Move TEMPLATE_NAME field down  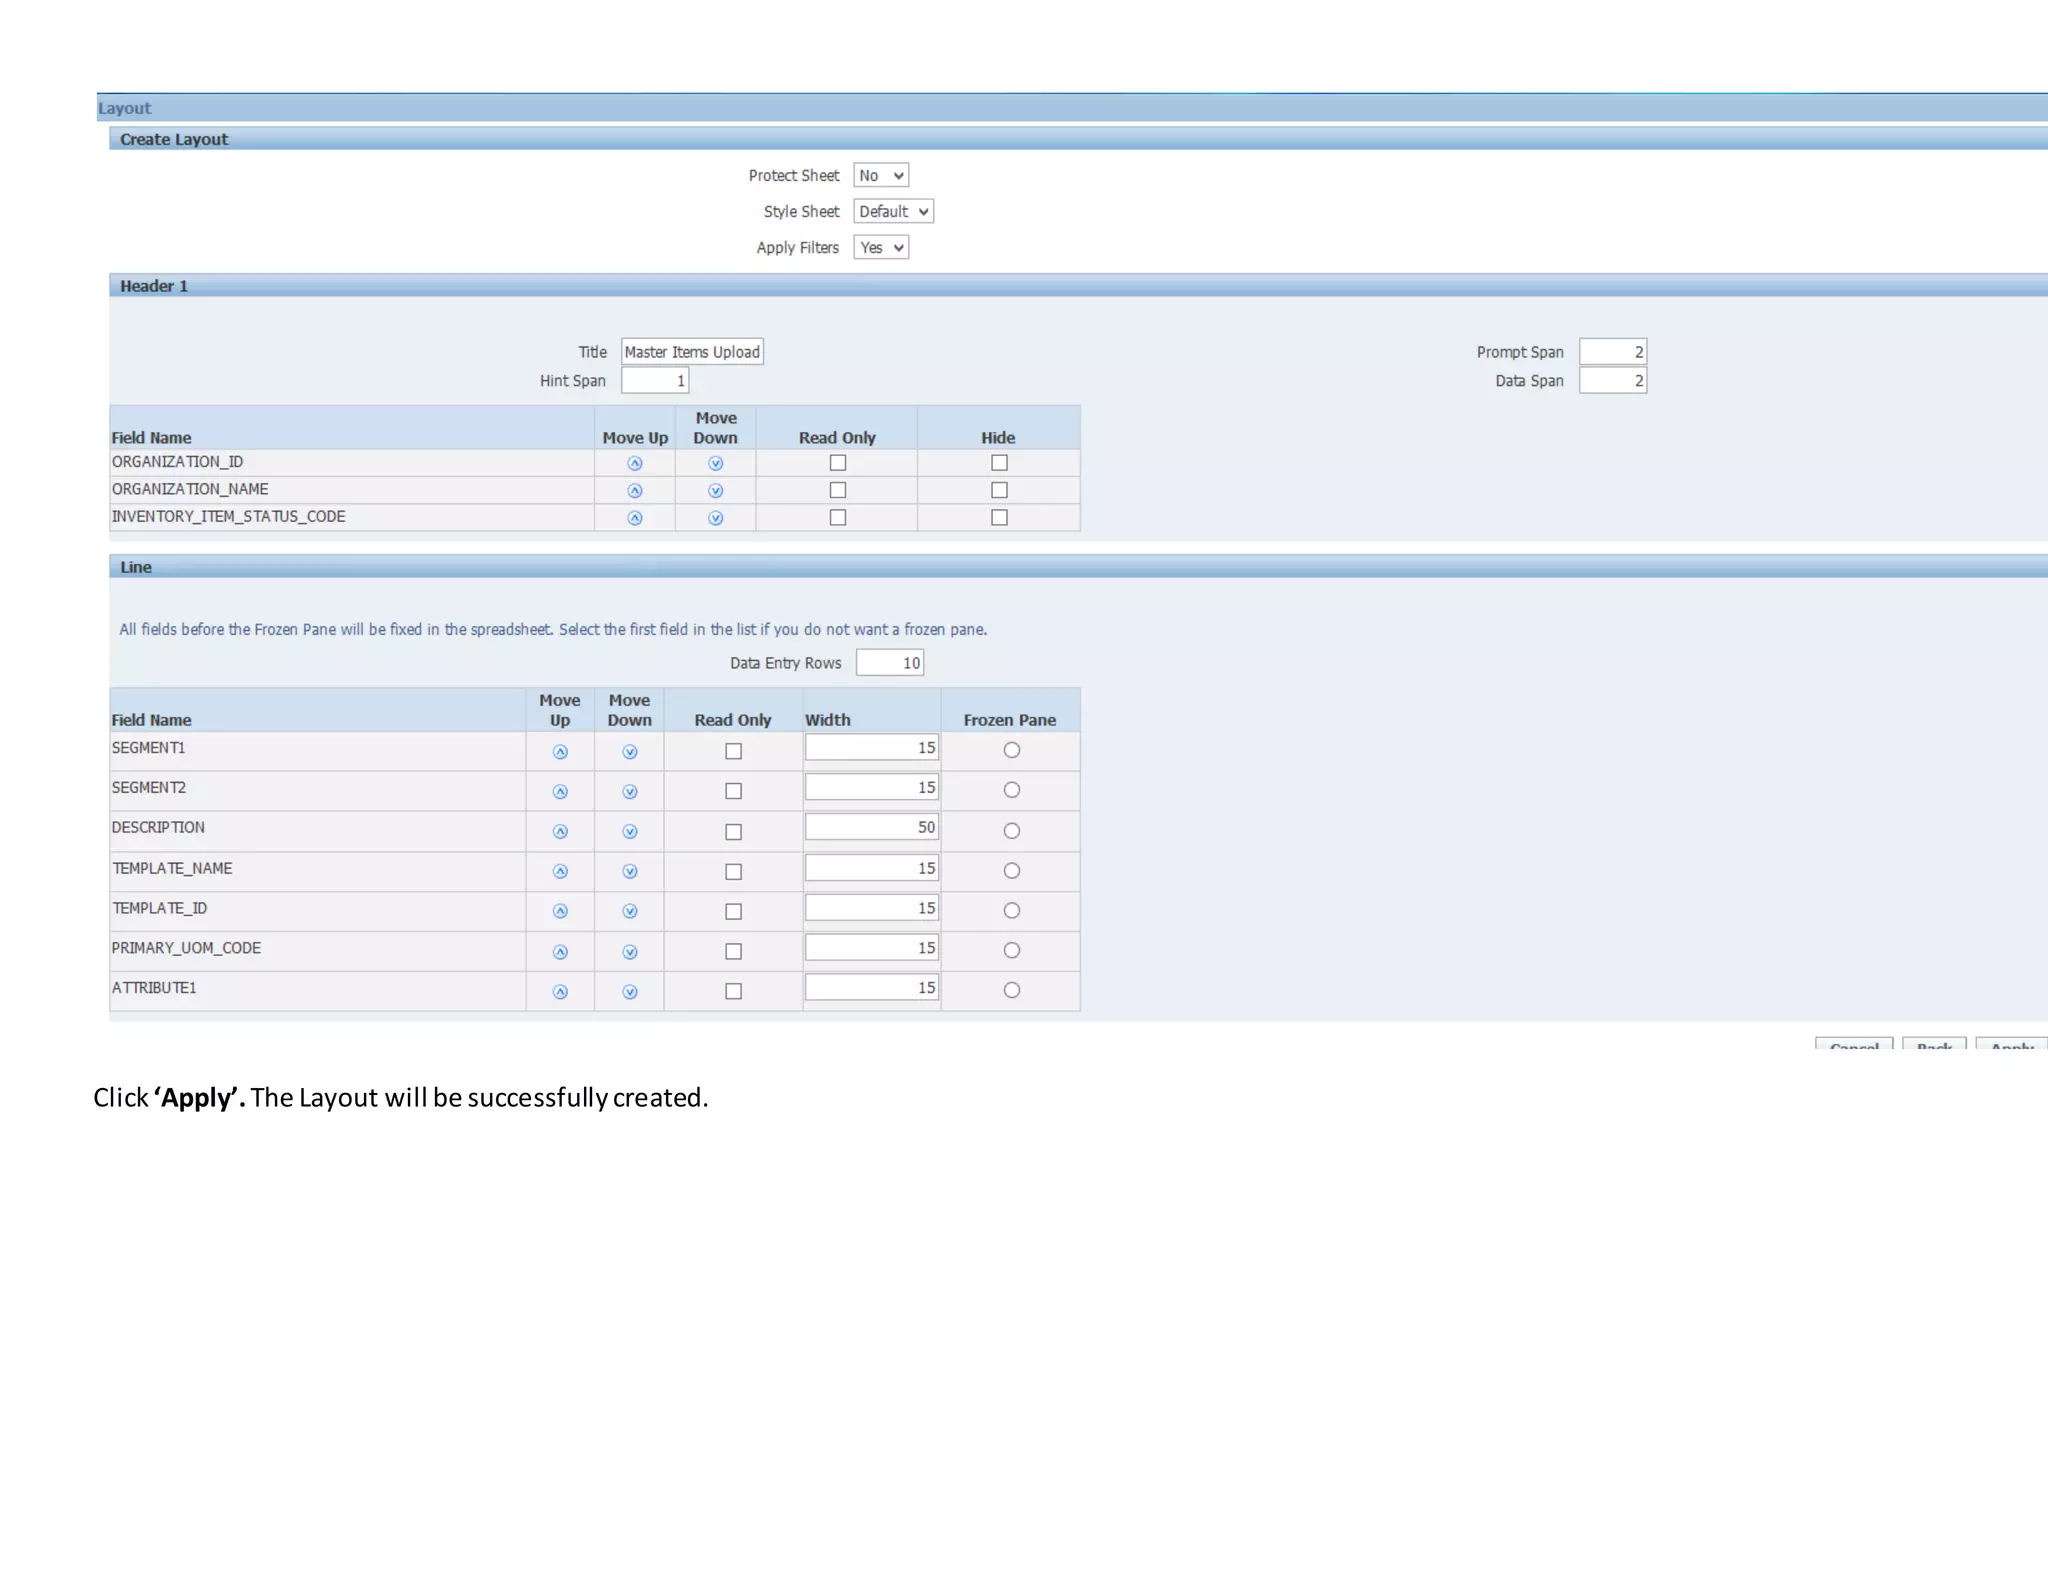629,871
